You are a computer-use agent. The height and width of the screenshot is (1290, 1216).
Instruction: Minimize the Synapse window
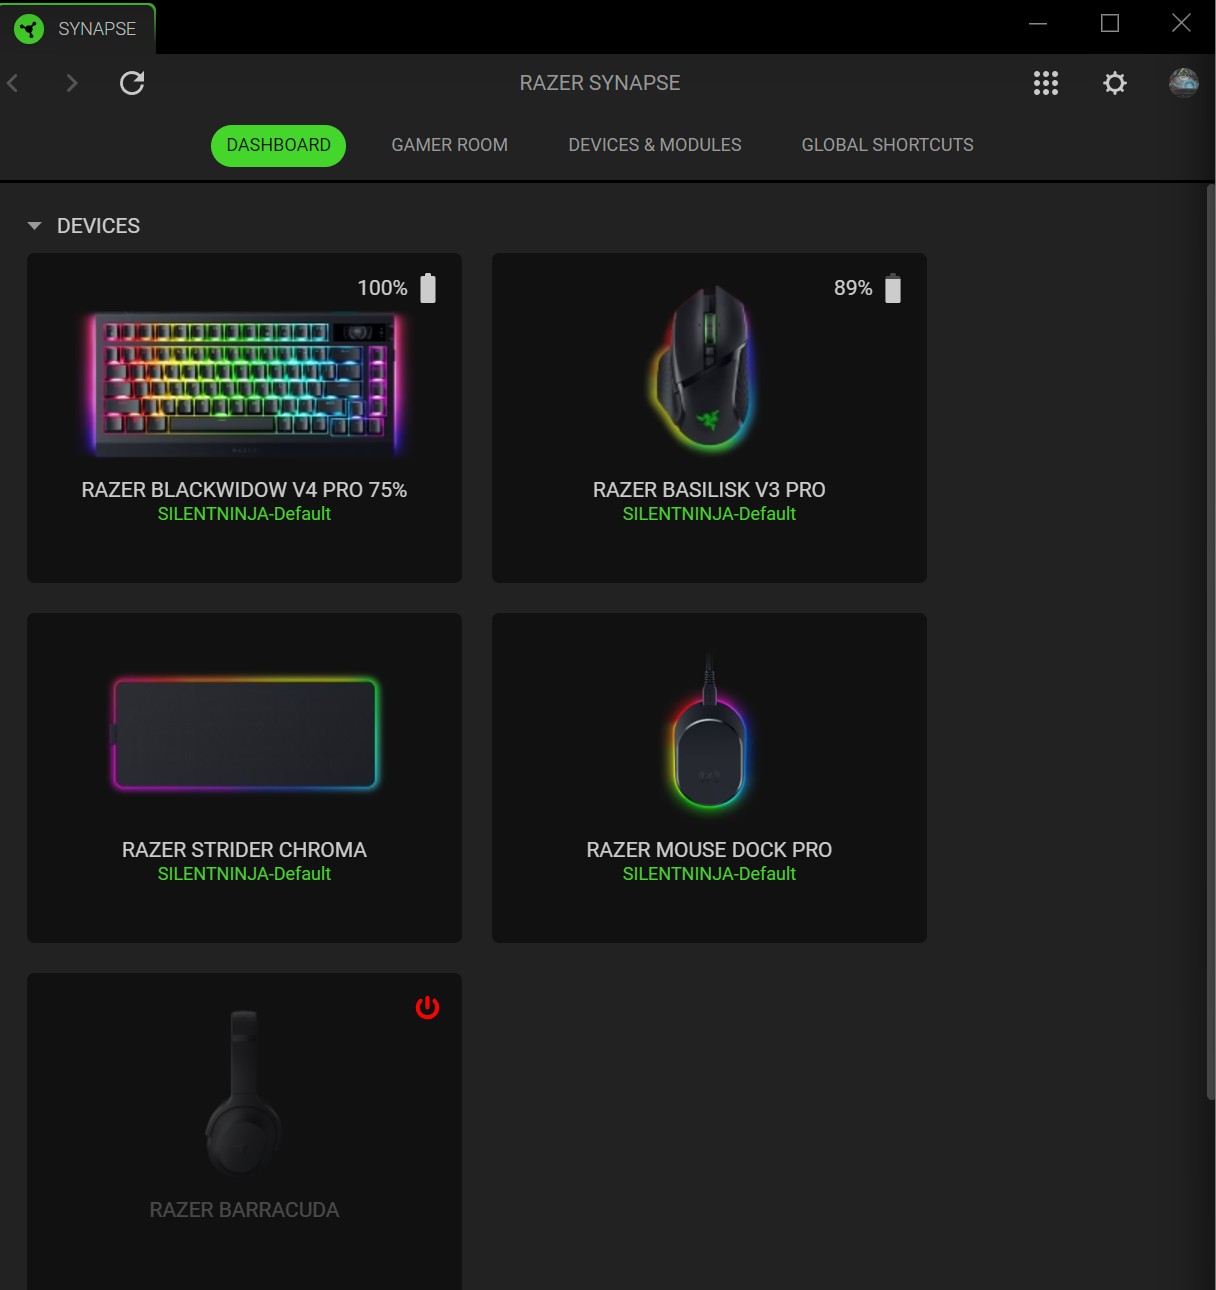click(1038, 23)
